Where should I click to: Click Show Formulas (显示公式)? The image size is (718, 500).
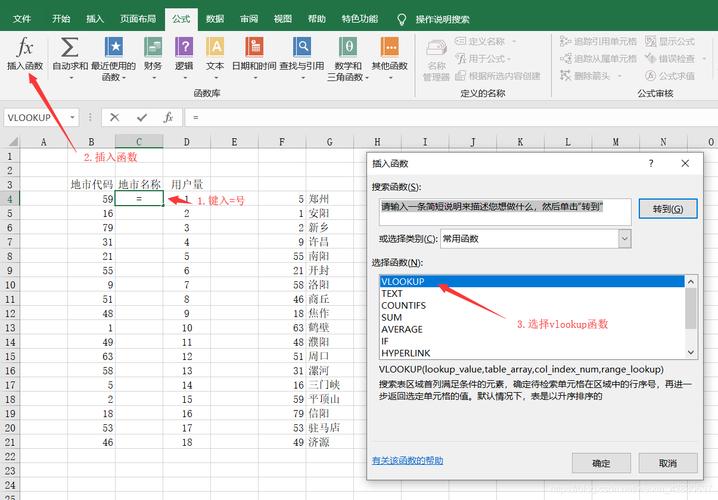(x=670, y=41)
